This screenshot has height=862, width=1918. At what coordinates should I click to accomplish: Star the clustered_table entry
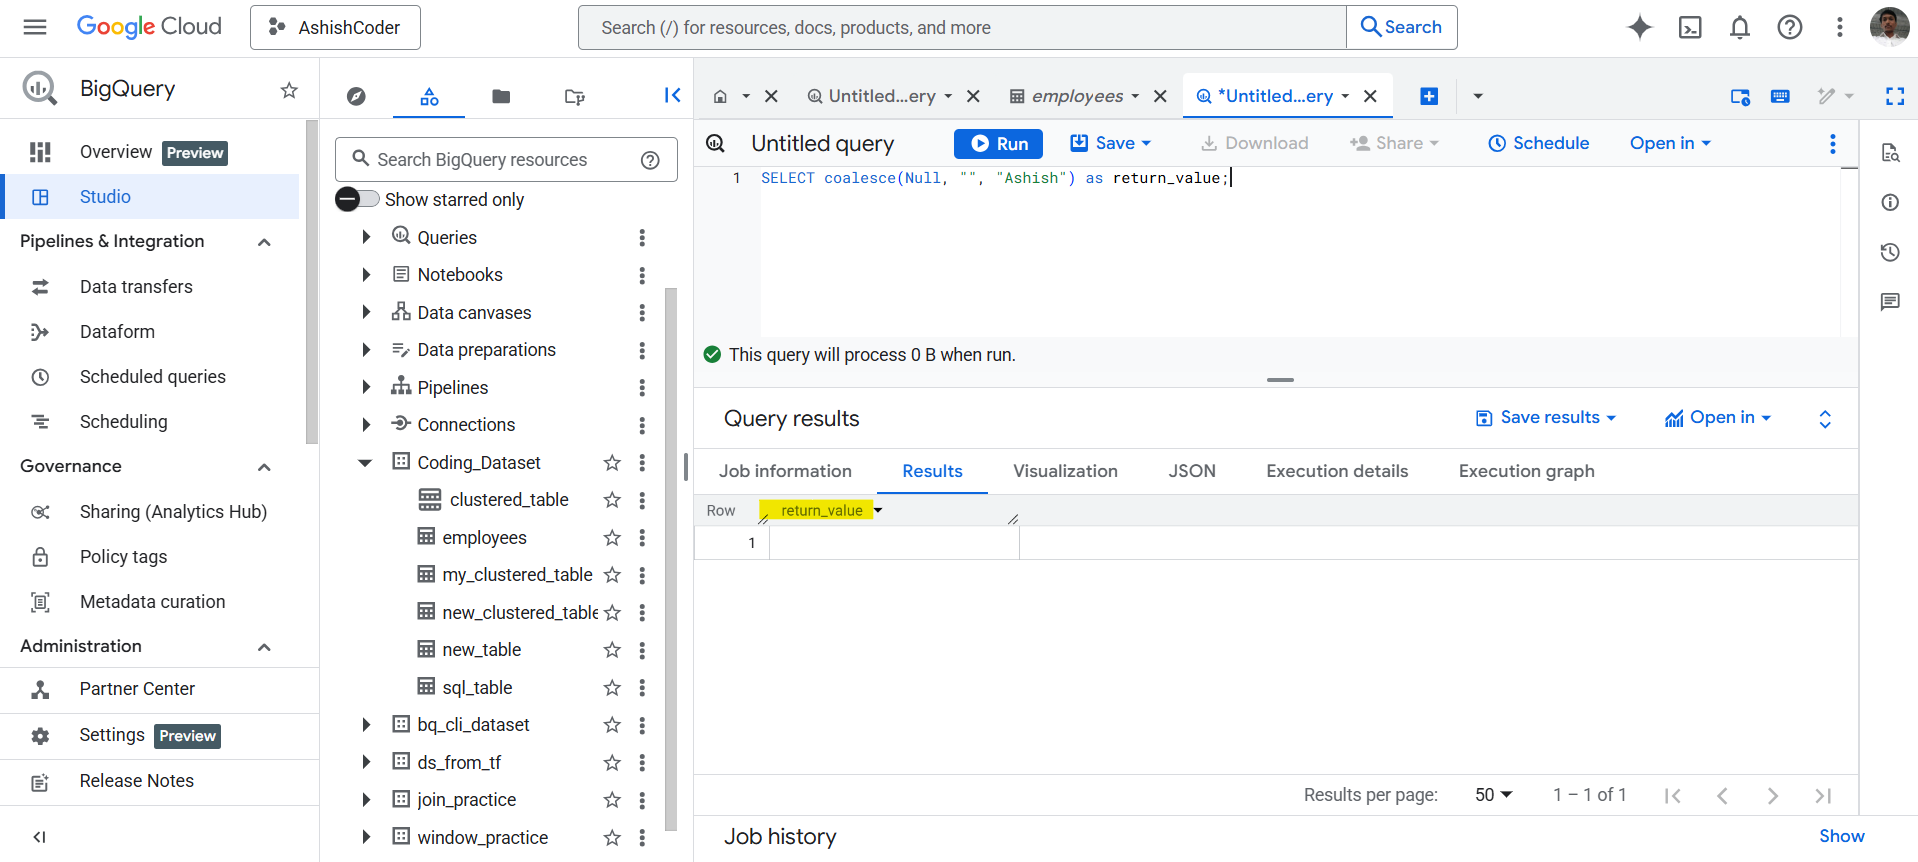pos(612,500)
